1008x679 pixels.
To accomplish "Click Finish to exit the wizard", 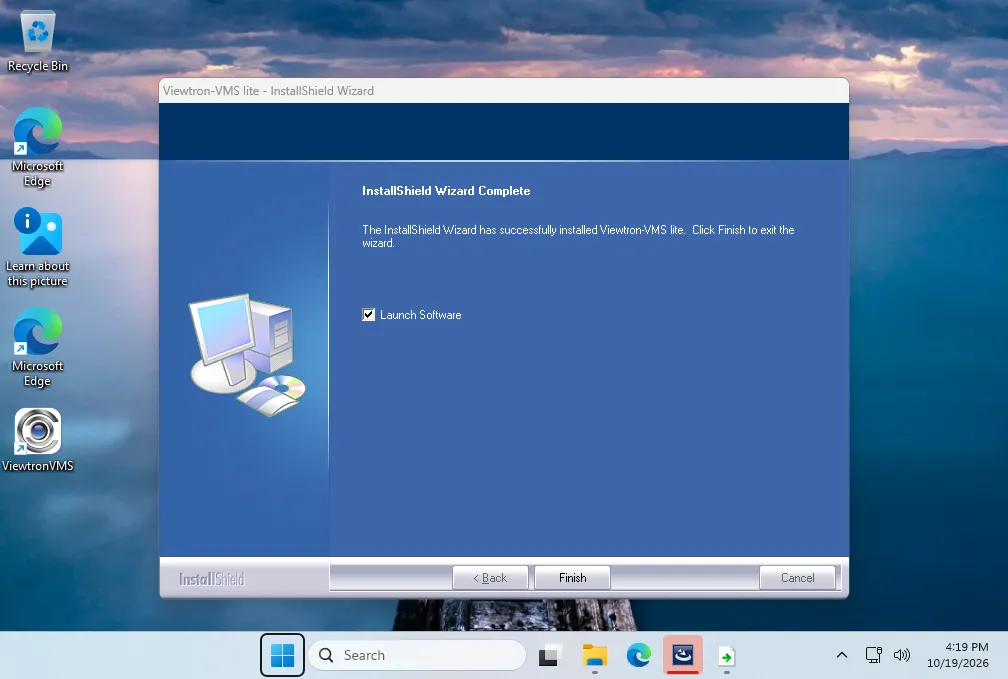I will pos(572,577).
